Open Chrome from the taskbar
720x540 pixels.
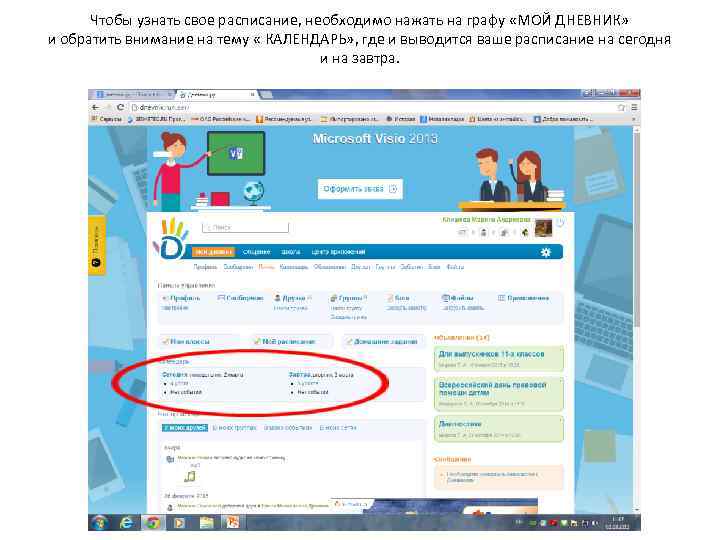[x=152, y=523]
